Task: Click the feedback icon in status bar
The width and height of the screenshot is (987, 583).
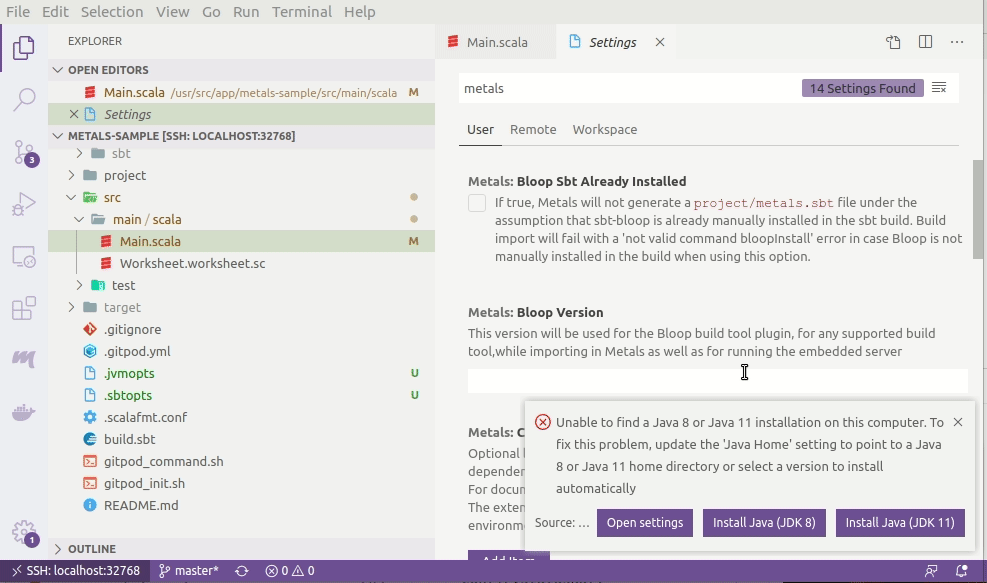Action: [x=931, y=571]
